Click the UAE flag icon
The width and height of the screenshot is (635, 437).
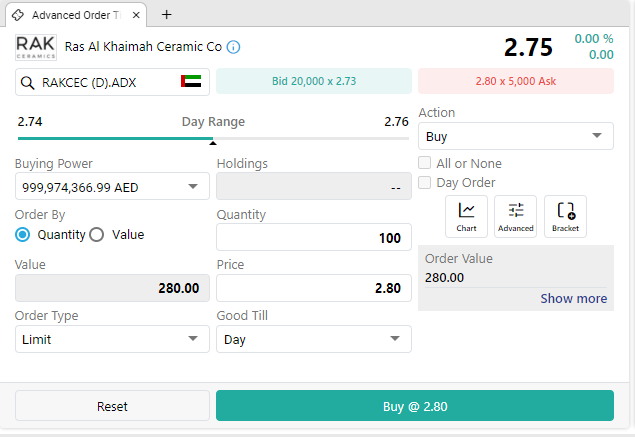(x=191, y=81)
